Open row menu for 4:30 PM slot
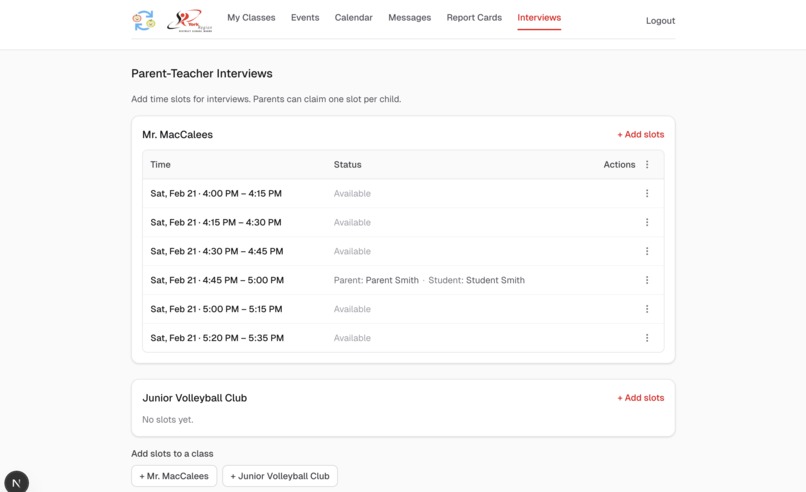 click(x=647, y=251)
